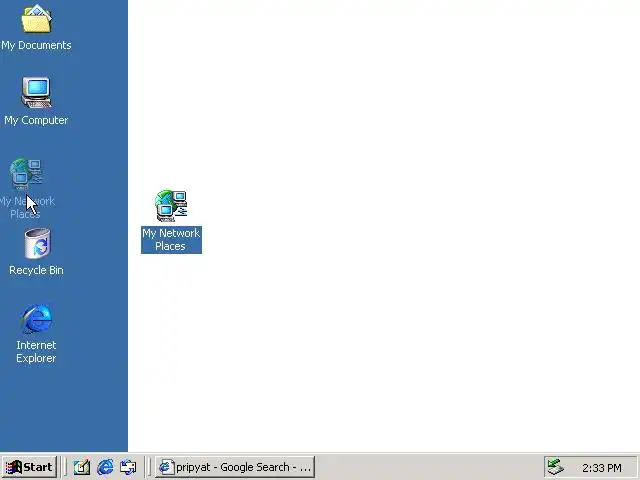Click the 'My Computer' label text

pos(36,120)
